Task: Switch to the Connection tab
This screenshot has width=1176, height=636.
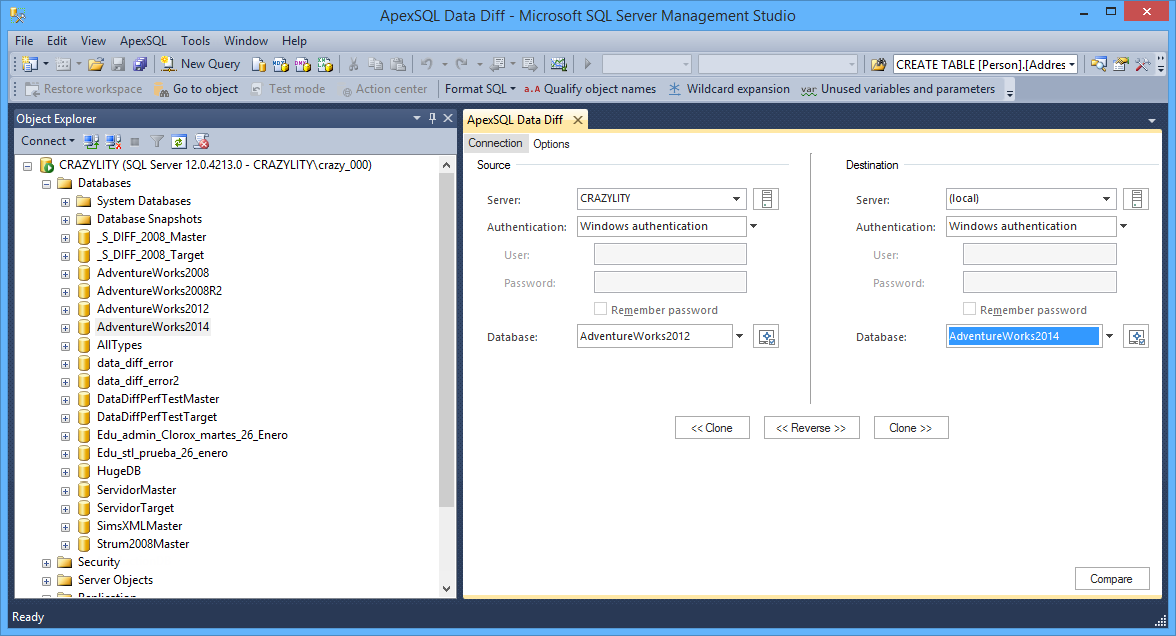Action: pyautogui.click(x=495, y=143)
